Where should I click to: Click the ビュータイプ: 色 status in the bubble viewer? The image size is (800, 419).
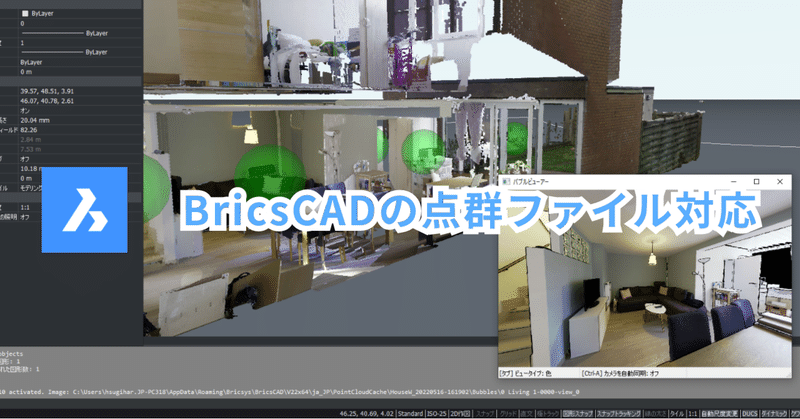pyautogui.click(x=526, y=374)
